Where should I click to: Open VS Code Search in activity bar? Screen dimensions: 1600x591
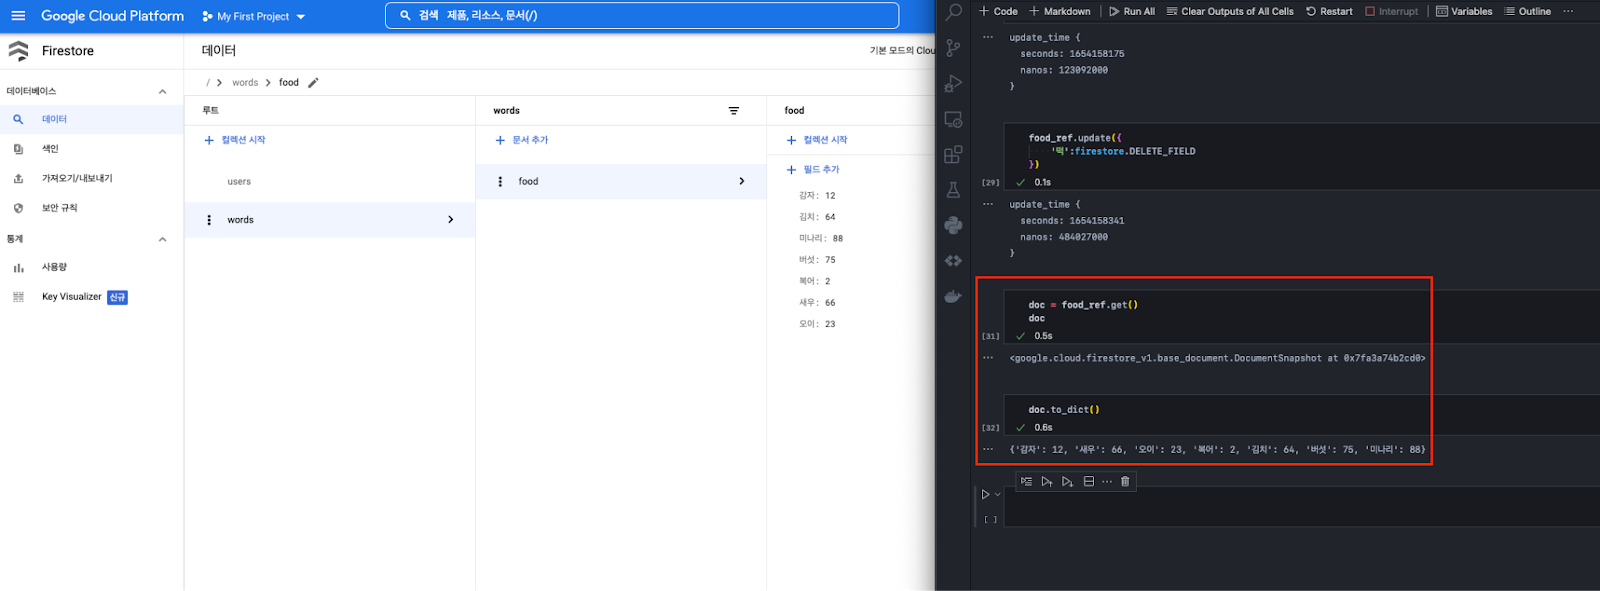point(953,12)
